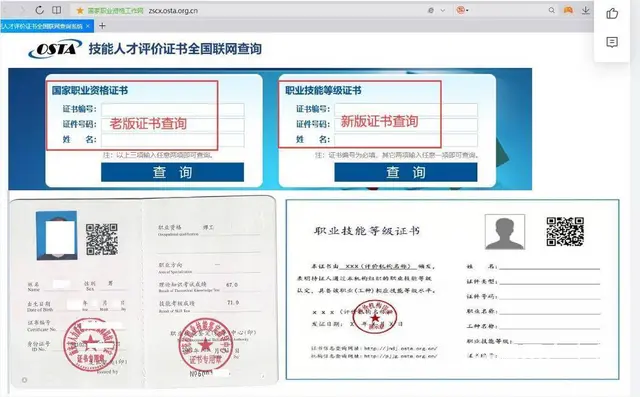The width and height of the screenshot is (640, 397).
Task: Click the 技能人才评价证书全国联网查询 page title
Action: [x=175, y=49]
